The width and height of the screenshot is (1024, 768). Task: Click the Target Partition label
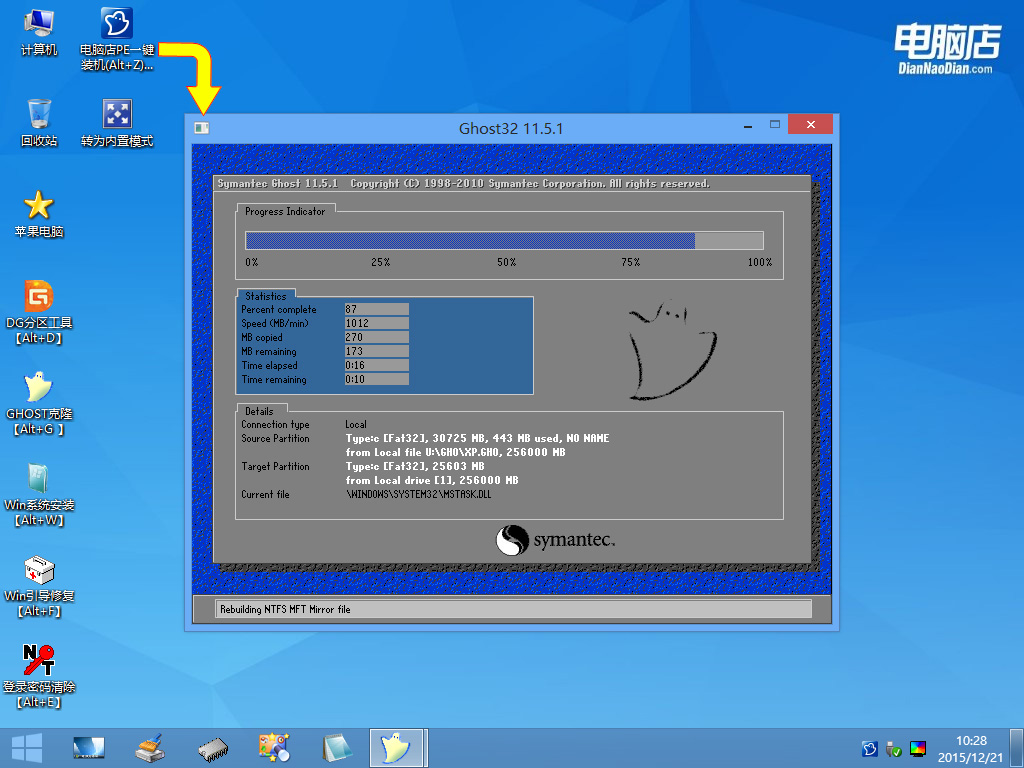(x=276, y=466)
